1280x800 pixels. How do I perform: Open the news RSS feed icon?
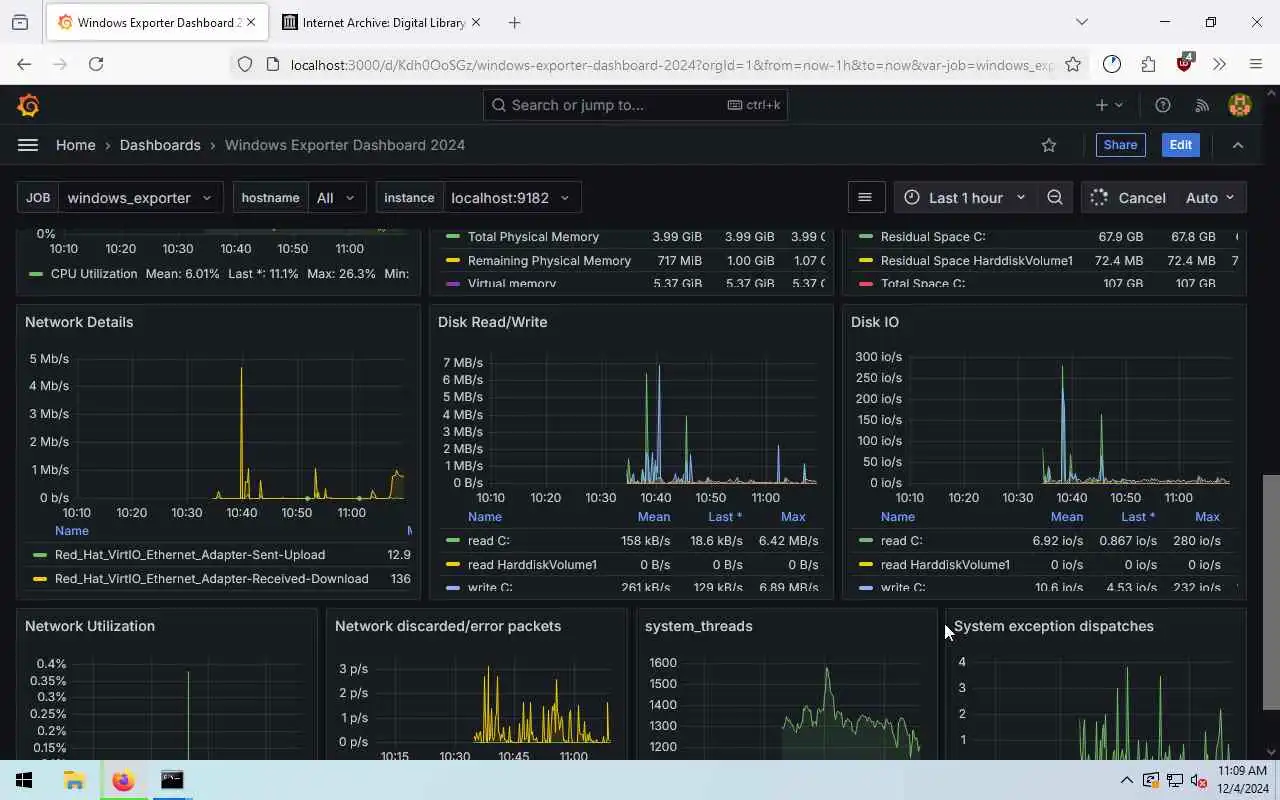(x=1202, y=105)
